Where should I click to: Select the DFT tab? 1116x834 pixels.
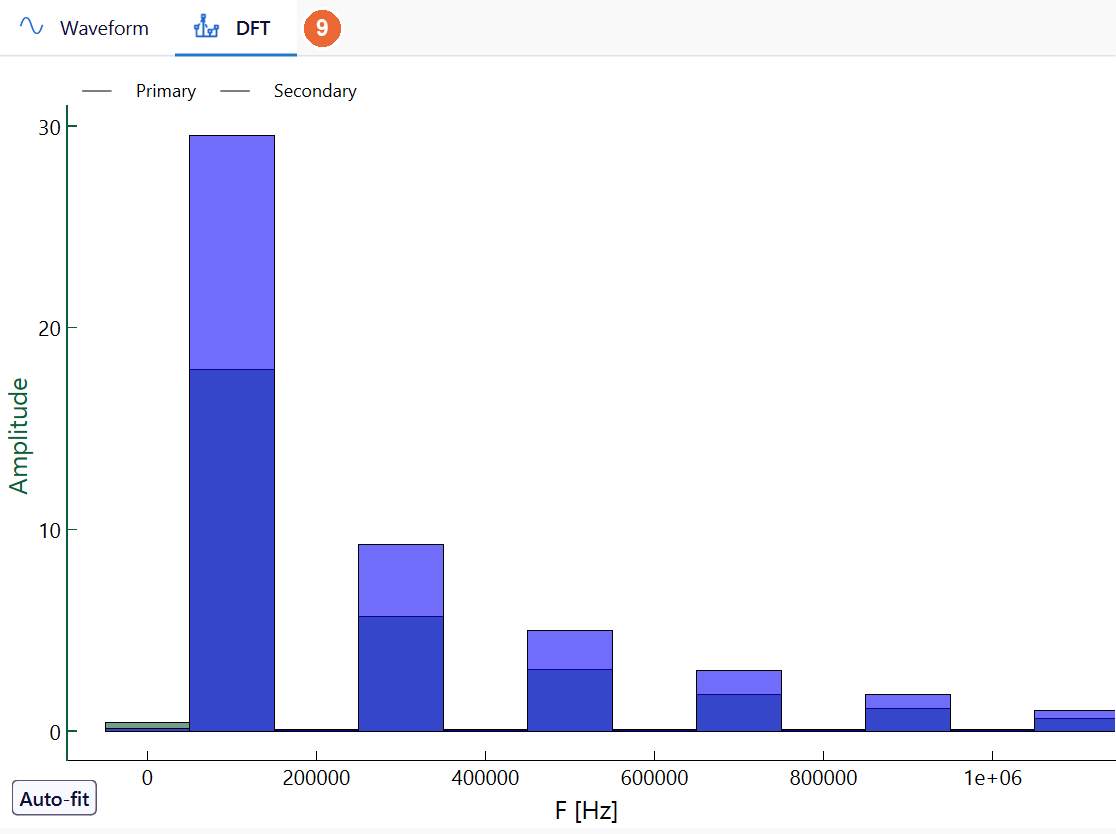click(236, 28)
